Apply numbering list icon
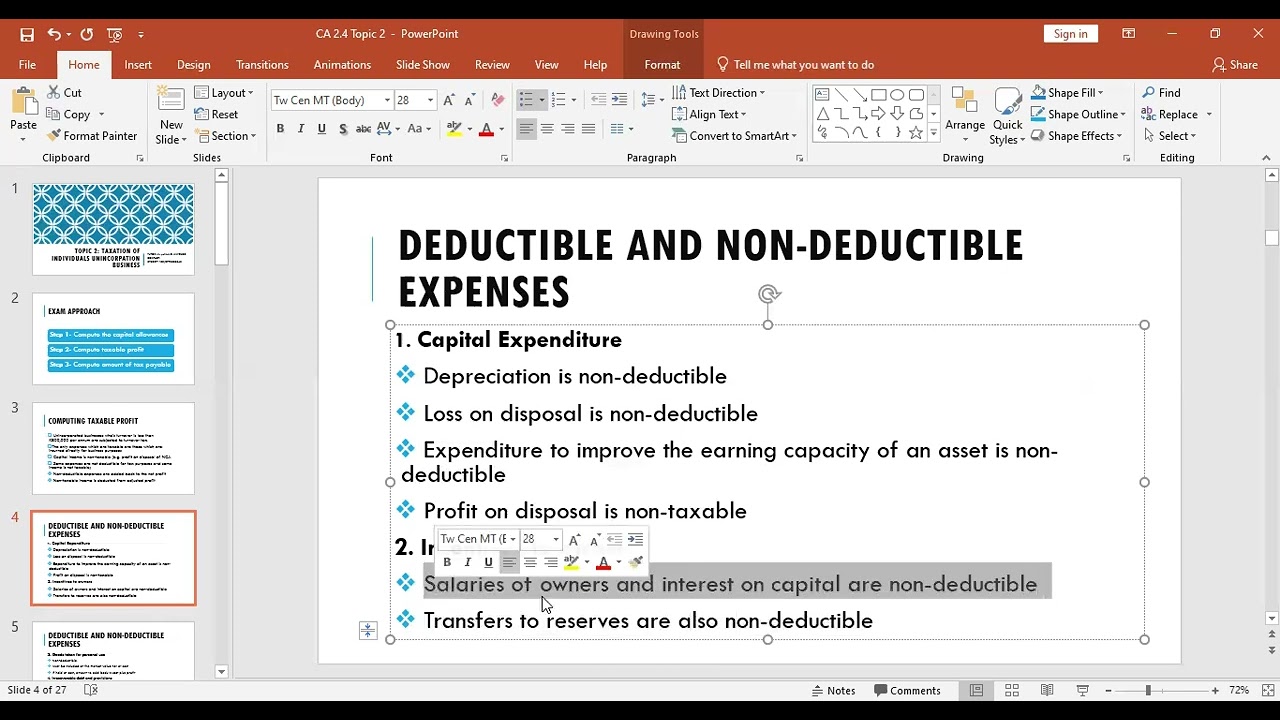 click(558, 100)
